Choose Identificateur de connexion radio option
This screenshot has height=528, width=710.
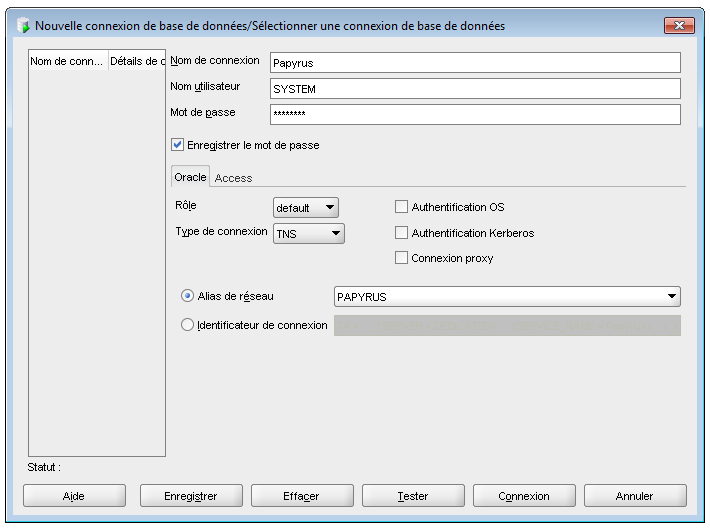187,325
